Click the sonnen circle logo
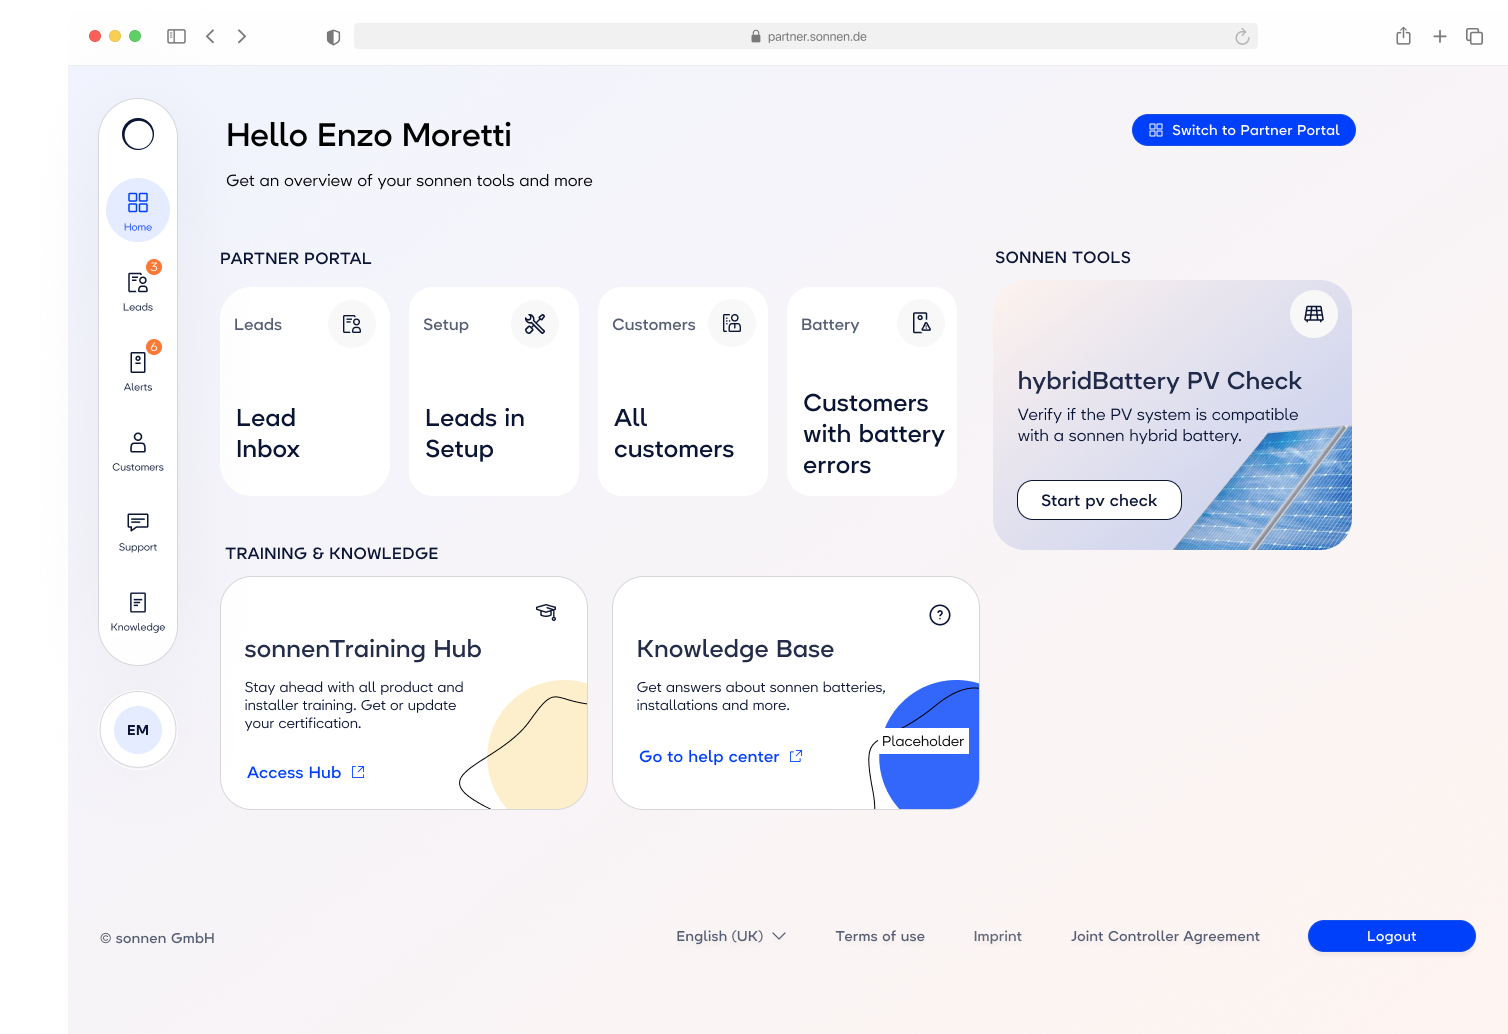Screen dimensions: 1508x1034 138,134
